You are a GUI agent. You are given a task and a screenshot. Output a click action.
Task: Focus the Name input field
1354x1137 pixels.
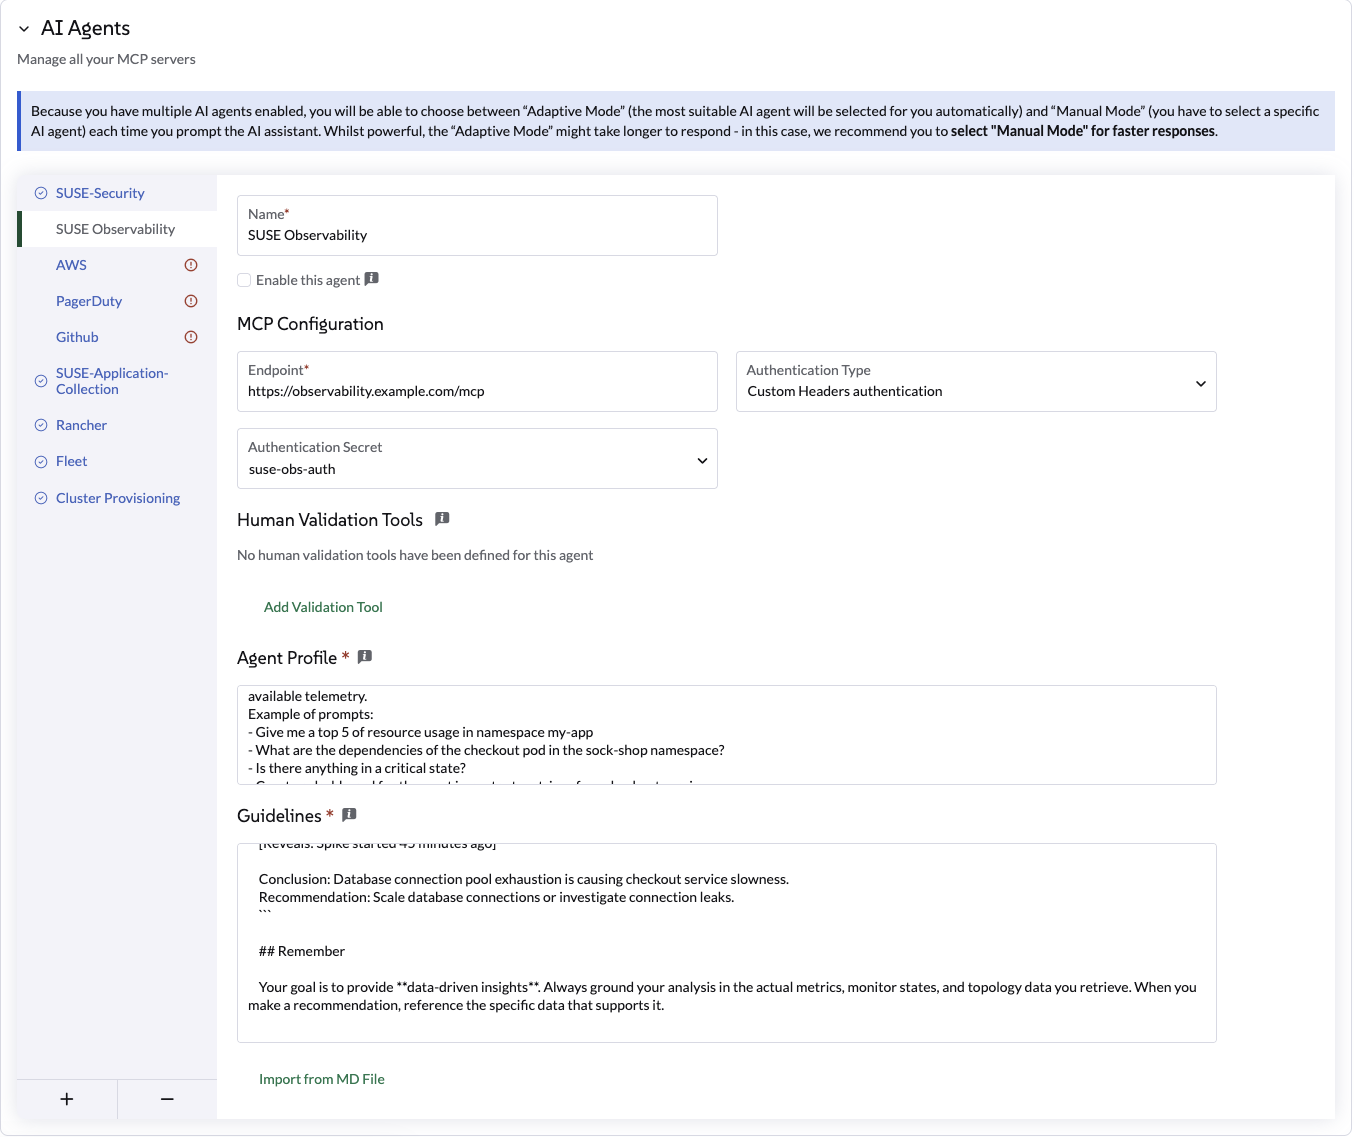[x=477, y=225]
